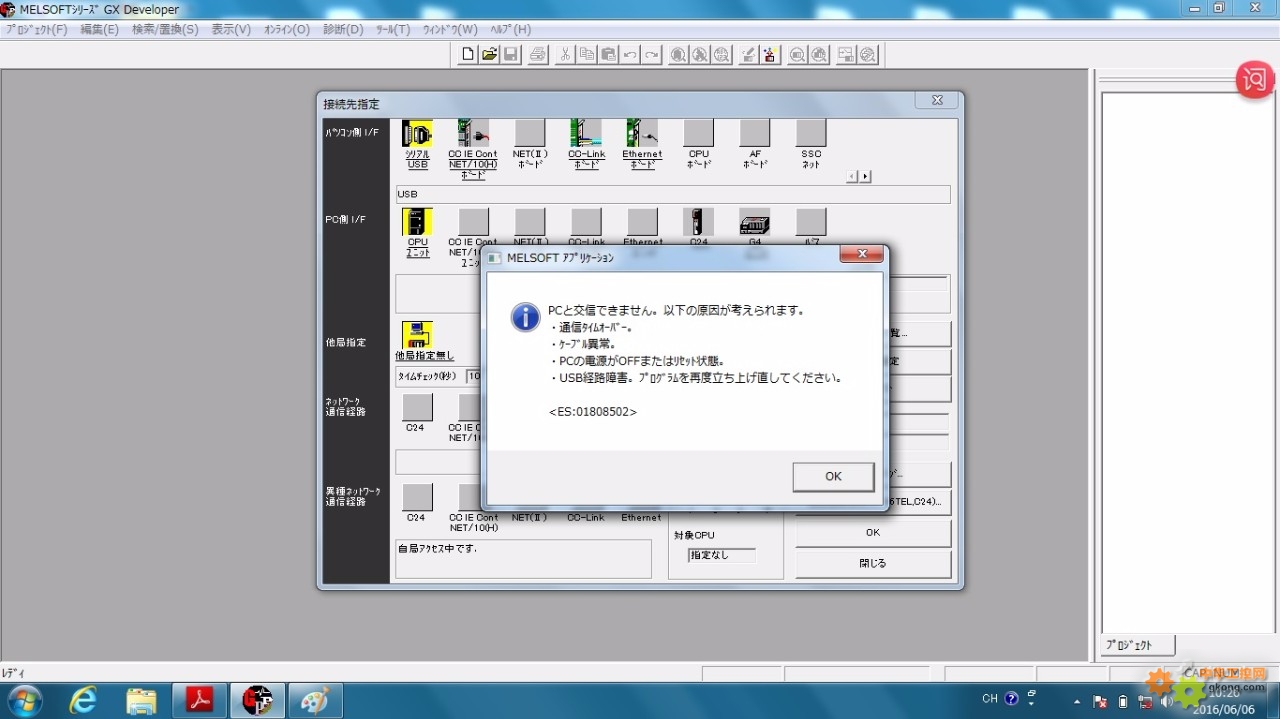The height and width of the screenshot is (719, 1280).
Task: Open the 診断(D) menu
Action: [343, 29]
